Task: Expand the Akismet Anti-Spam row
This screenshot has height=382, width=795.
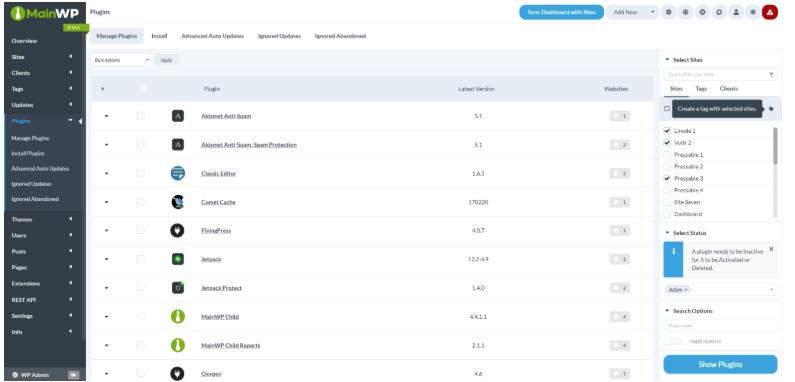Action: 106,116
